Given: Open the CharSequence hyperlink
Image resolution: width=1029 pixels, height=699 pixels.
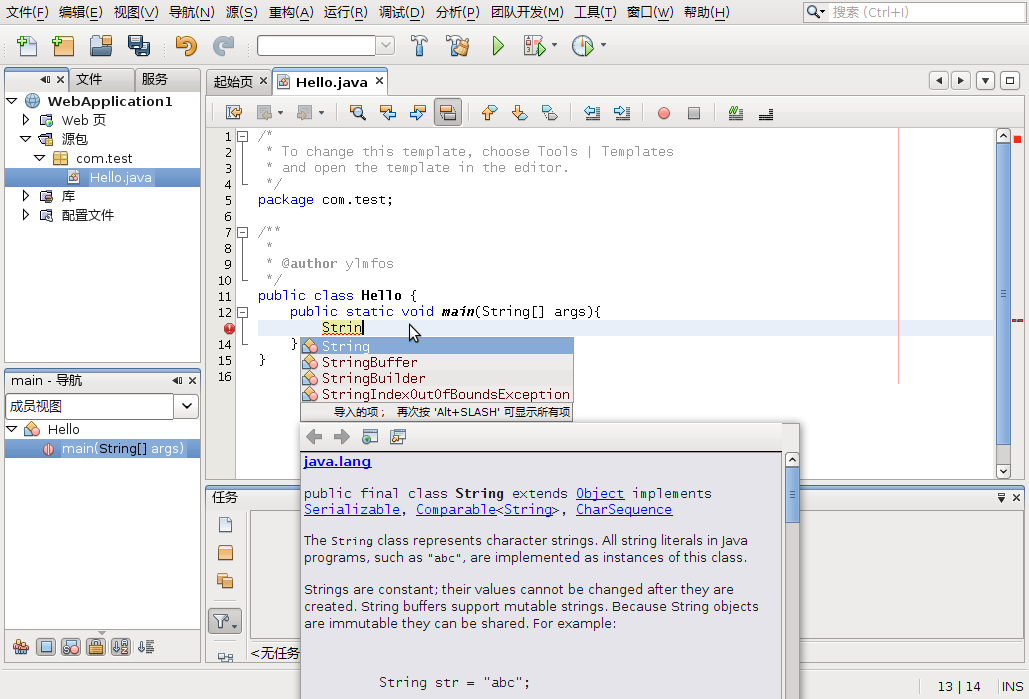Looking at the screenshot, I should click(x=624, y=509).
